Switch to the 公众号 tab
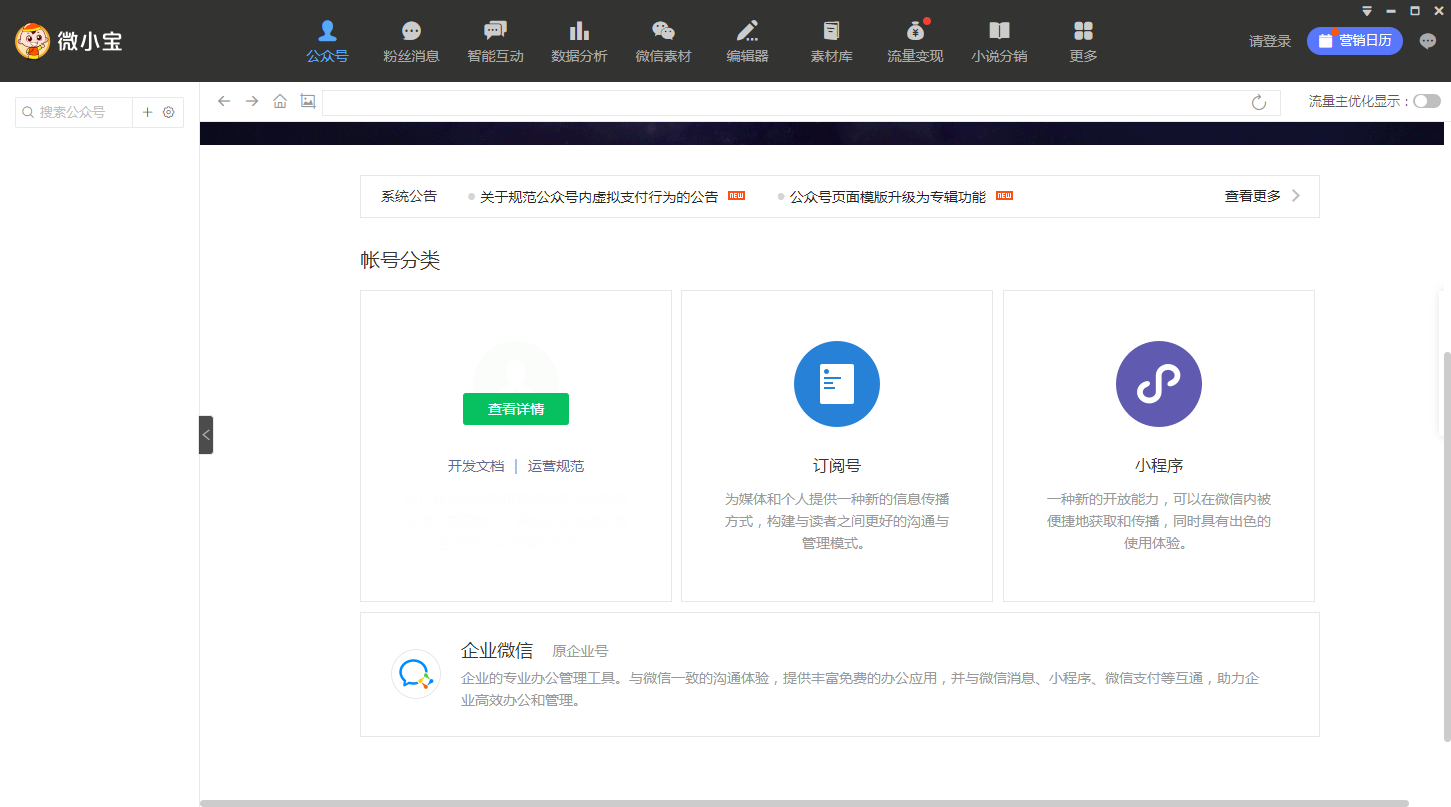Viewport: 1451px width, 807px height. click(x=327, y=42)
